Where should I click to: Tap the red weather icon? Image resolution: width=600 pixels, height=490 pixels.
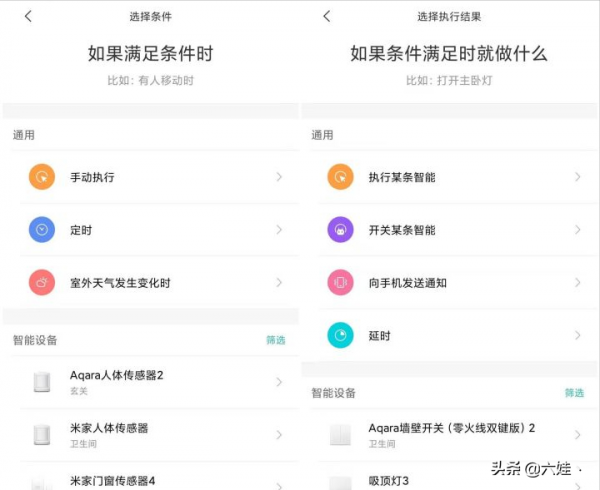click(42, 282)
